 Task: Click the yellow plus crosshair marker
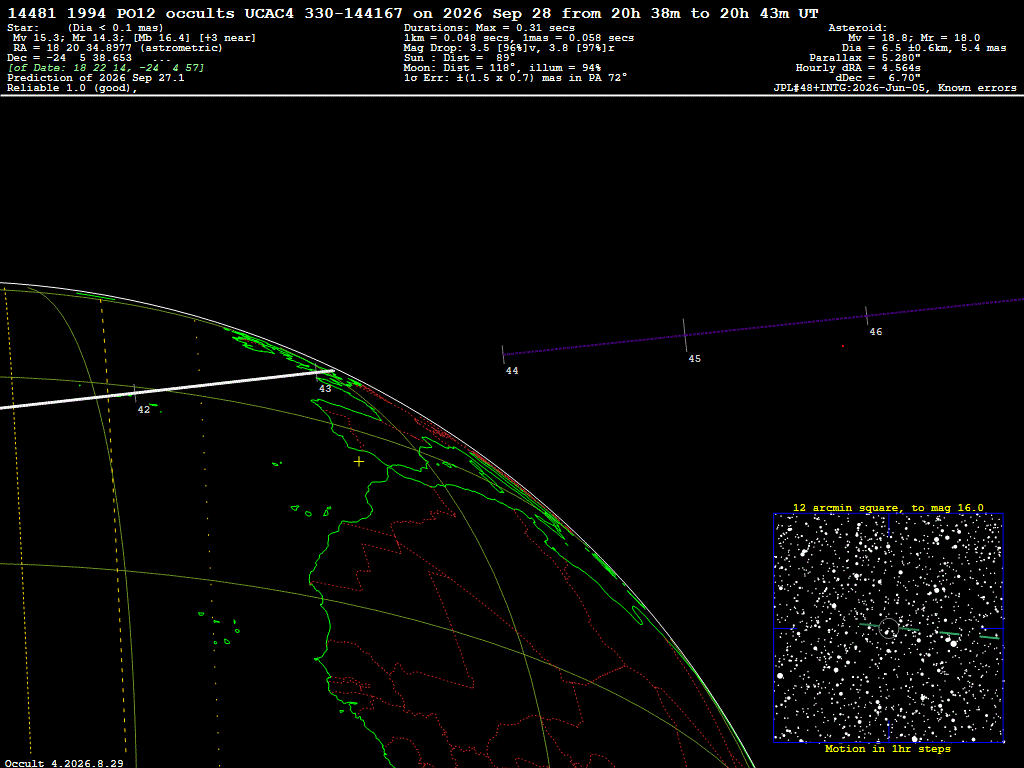pyautogui.click(x=359, y=462)
